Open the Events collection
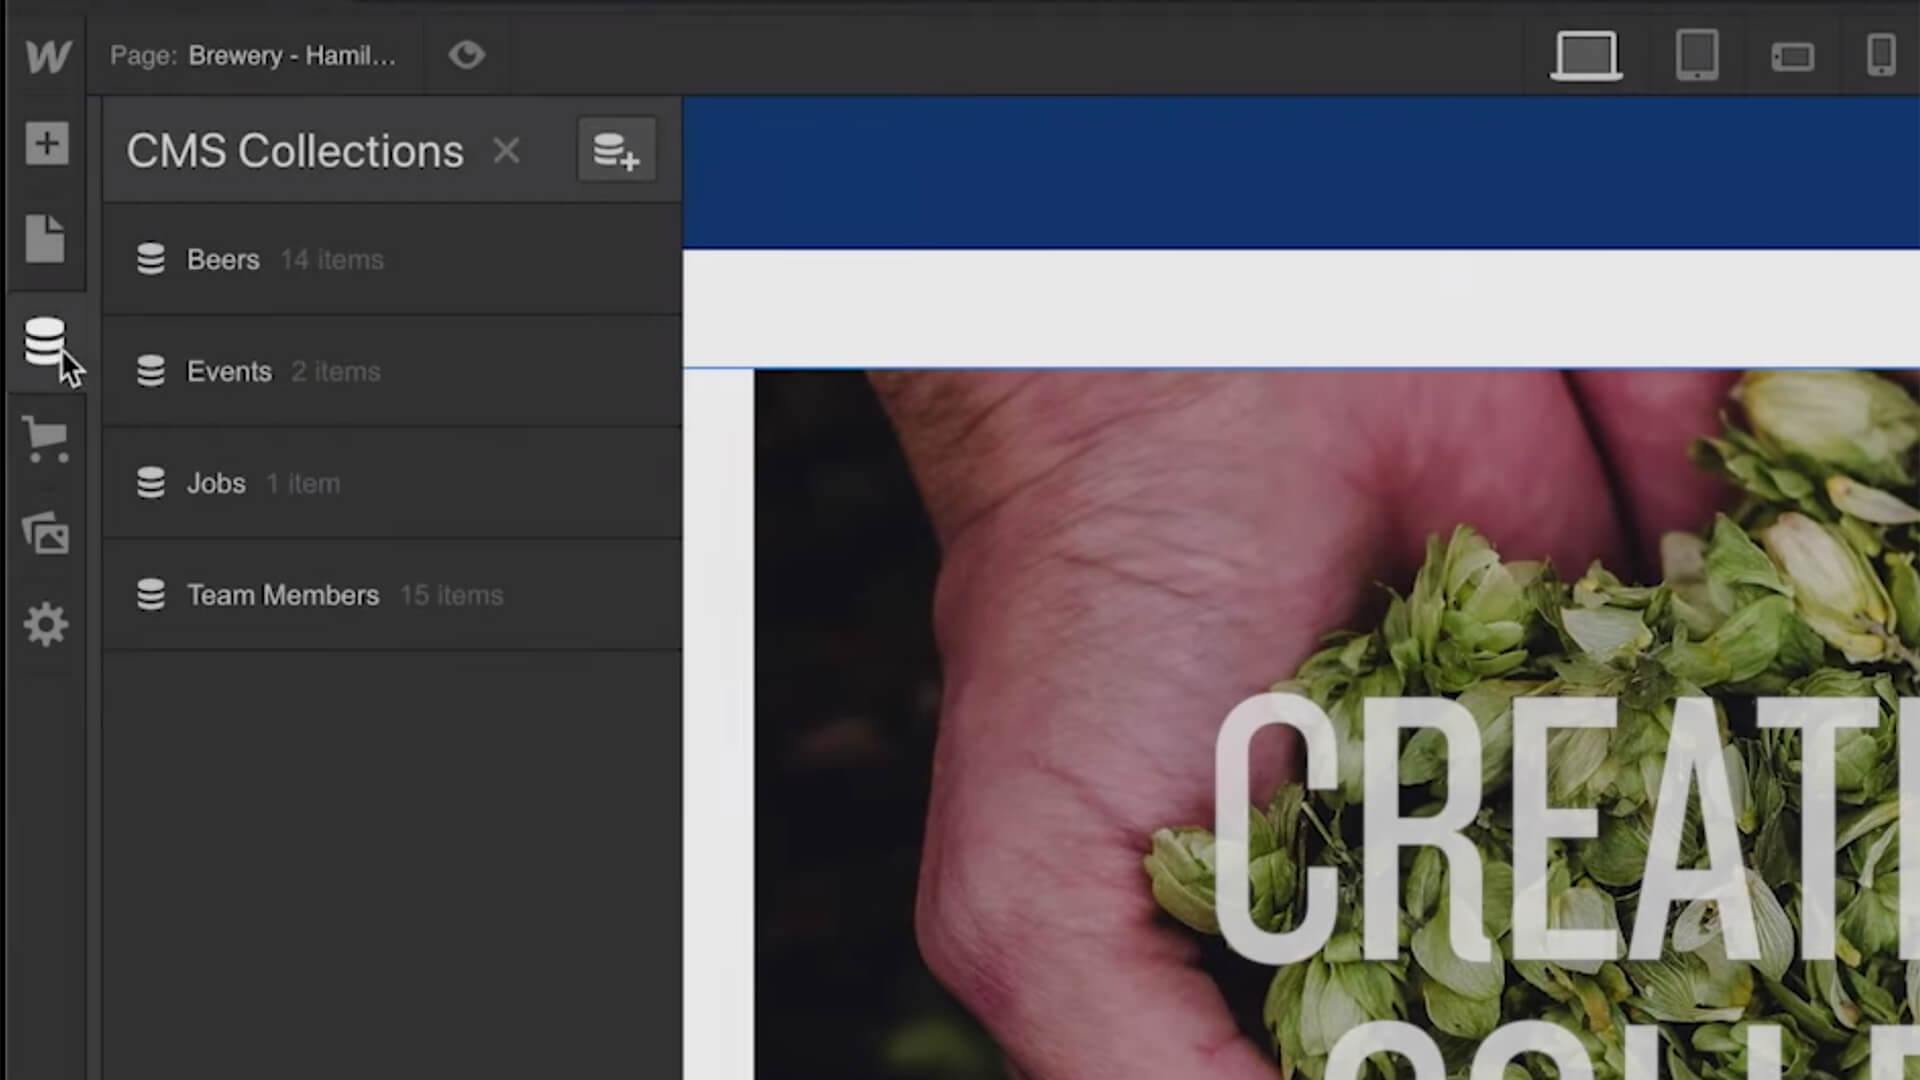 (392, 372)
